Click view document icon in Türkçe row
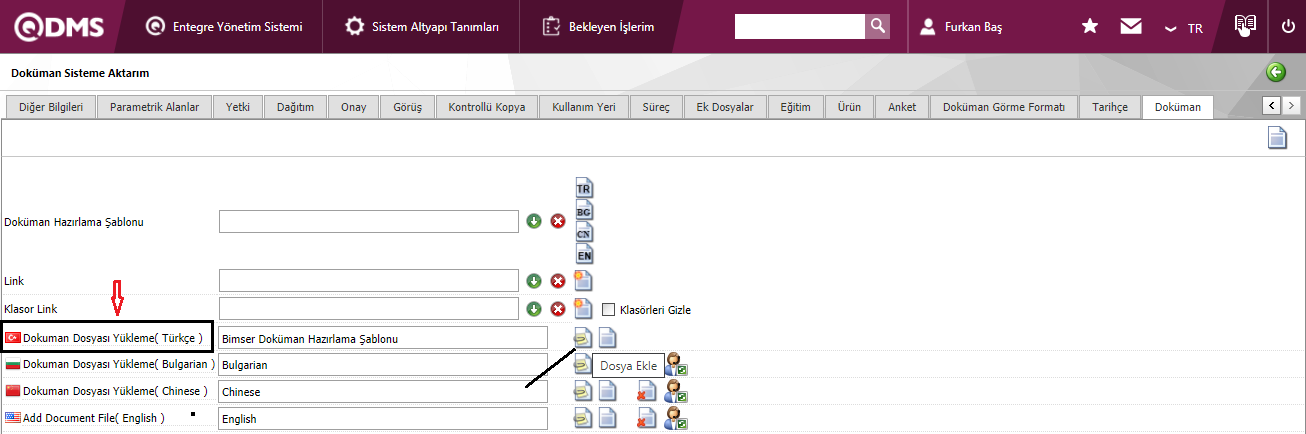 [607, 338]
